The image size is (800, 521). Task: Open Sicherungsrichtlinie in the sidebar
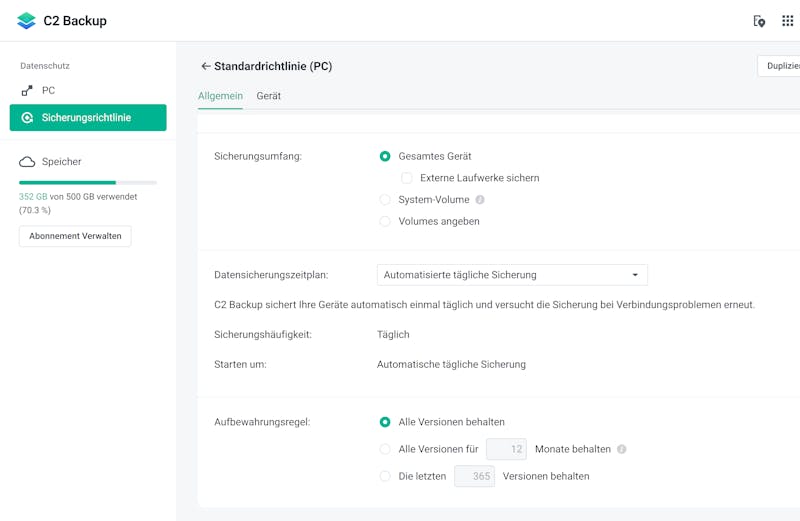[88, 118]
